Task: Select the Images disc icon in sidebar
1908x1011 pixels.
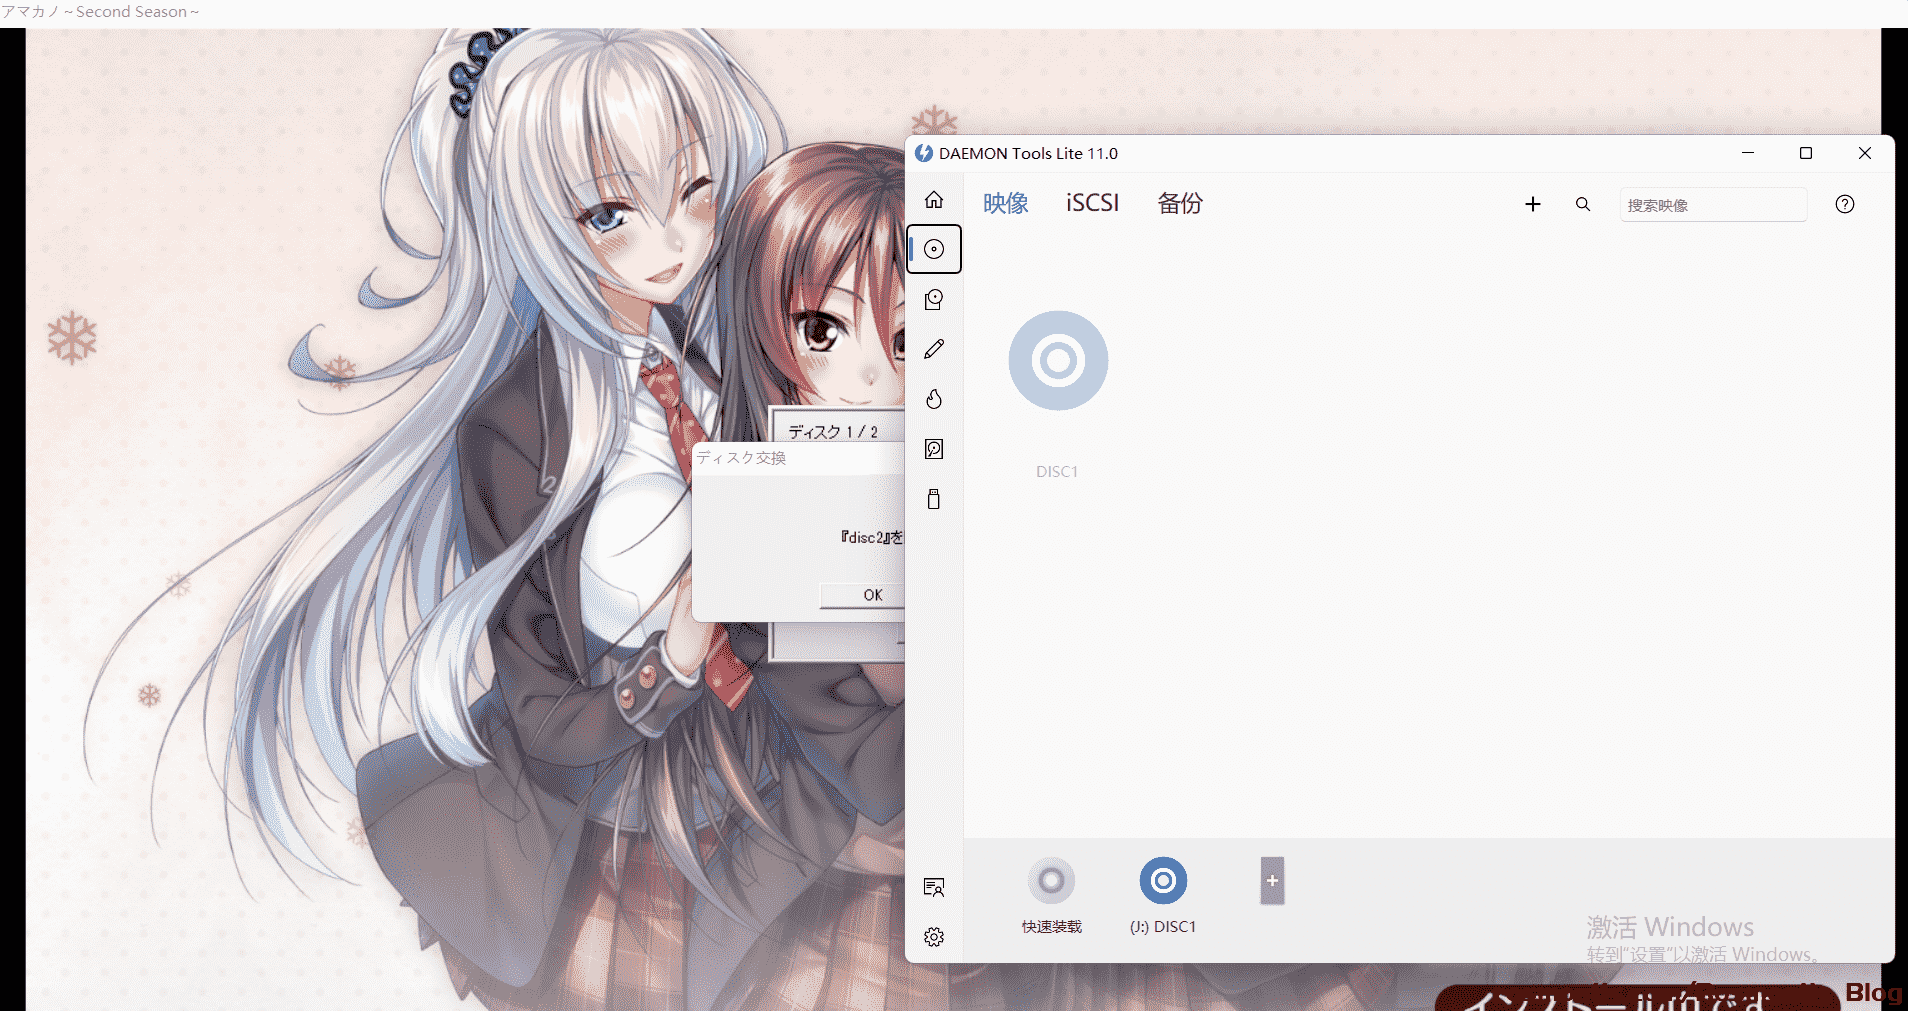Action: (x=934, y=249)
